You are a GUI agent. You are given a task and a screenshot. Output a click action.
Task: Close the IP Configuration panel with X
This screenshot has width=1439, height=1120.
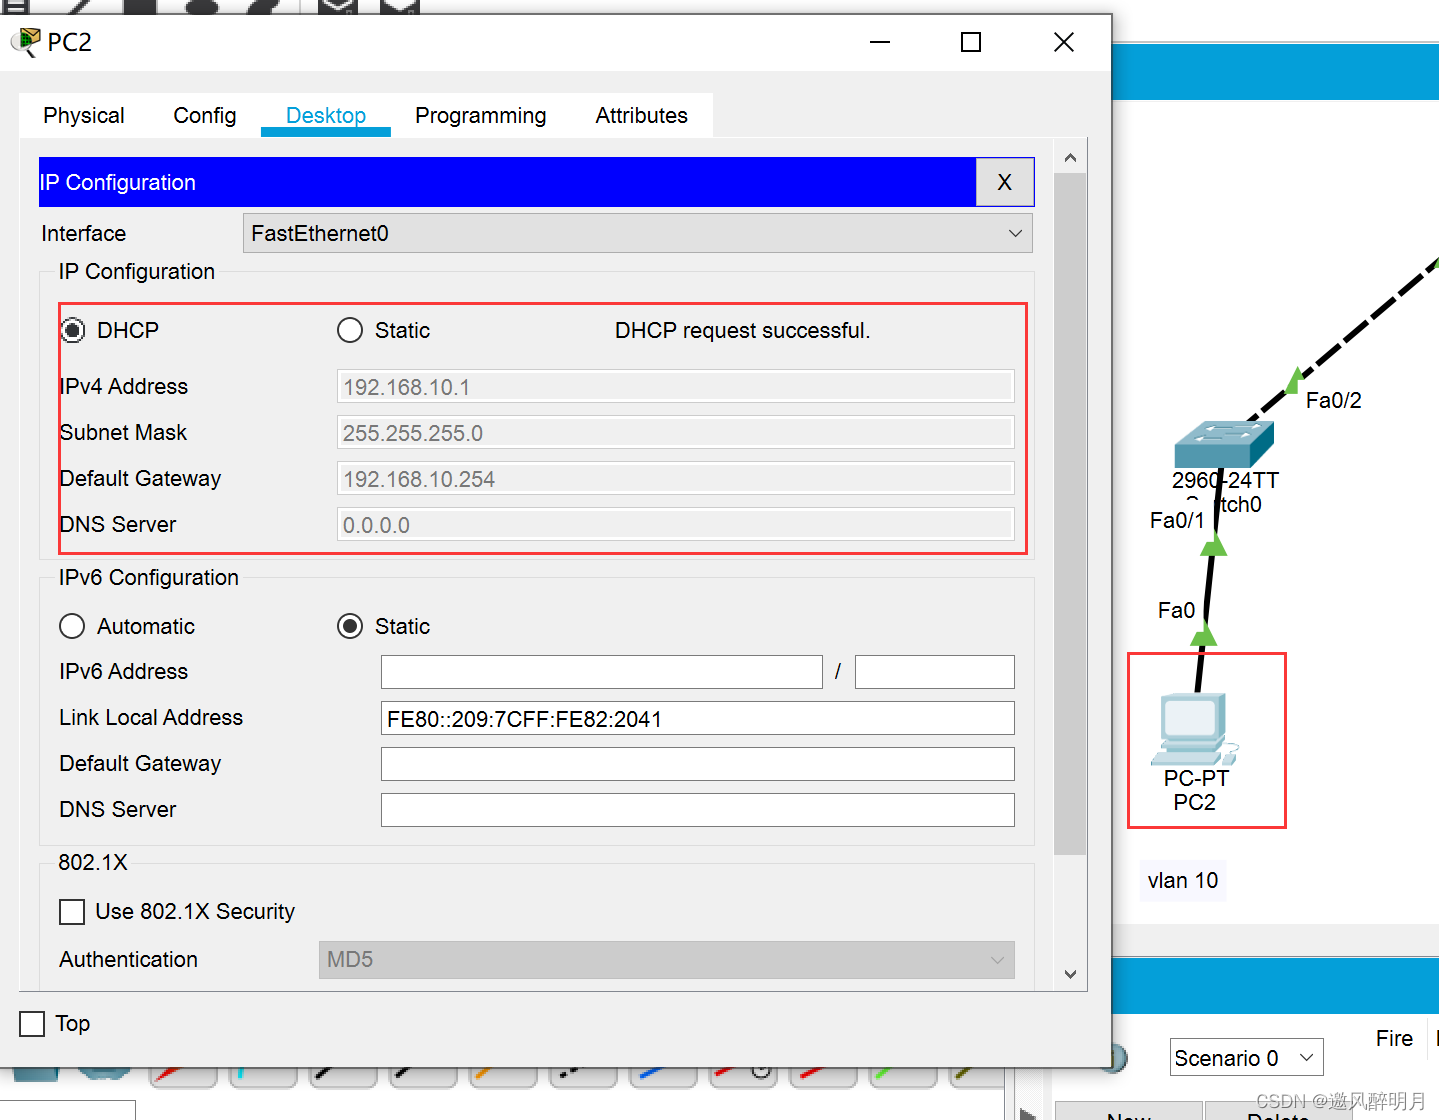[x=1004, y=182]
